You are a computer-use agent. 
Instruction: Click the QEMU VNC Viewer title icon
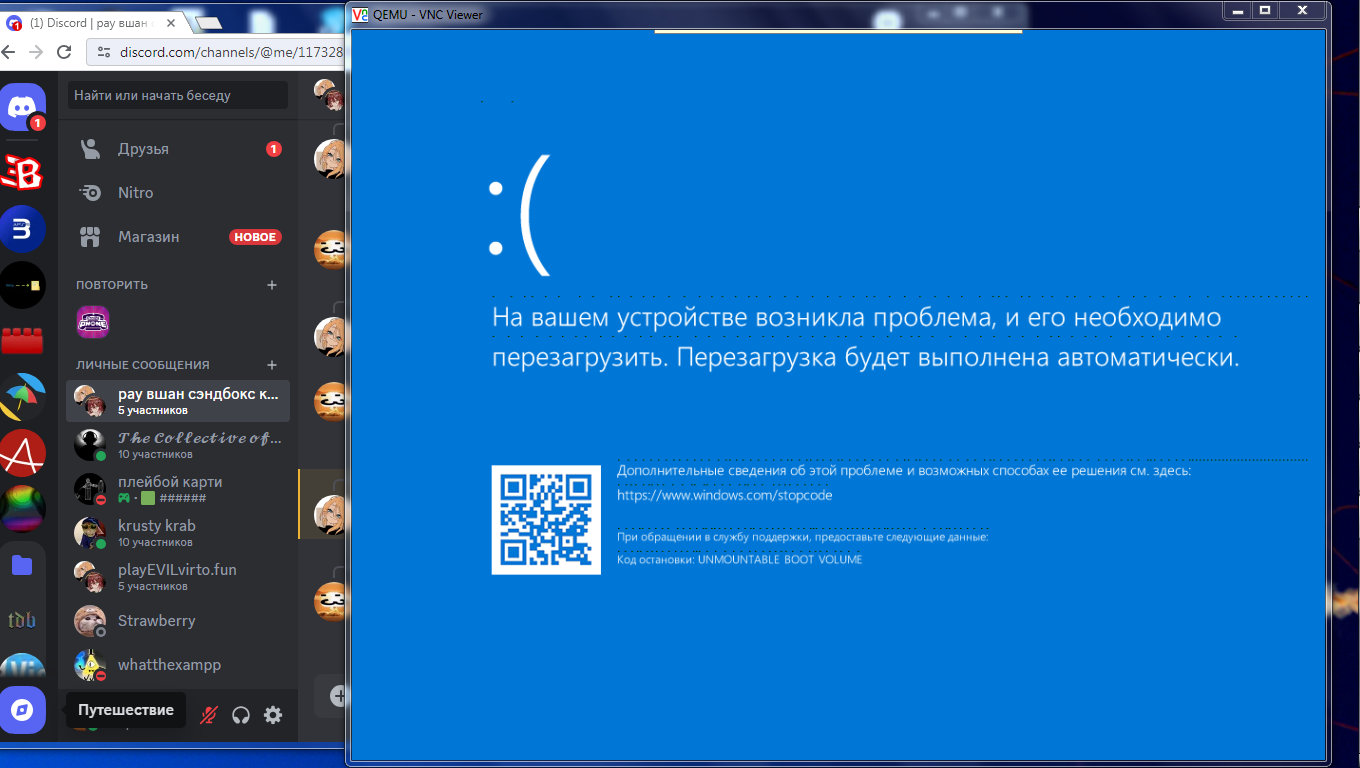[x=361, y=13]
